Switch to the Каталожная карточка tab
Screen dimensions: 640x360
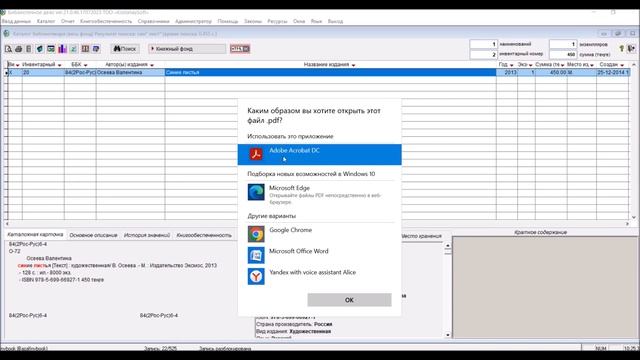(35, 235)
